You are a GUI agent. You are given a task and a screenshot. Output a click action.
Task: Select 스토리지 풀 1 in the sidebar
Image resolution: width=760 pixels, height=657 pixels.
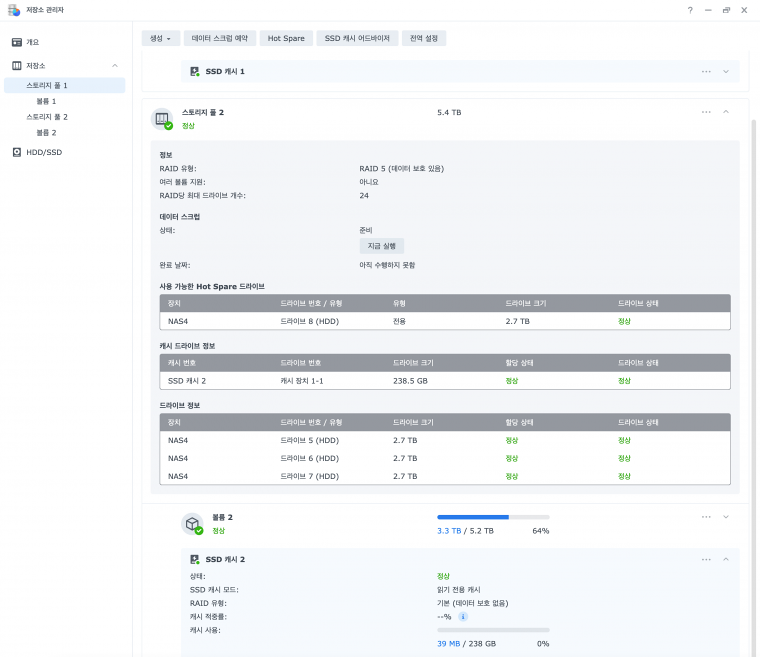(64, 85)
